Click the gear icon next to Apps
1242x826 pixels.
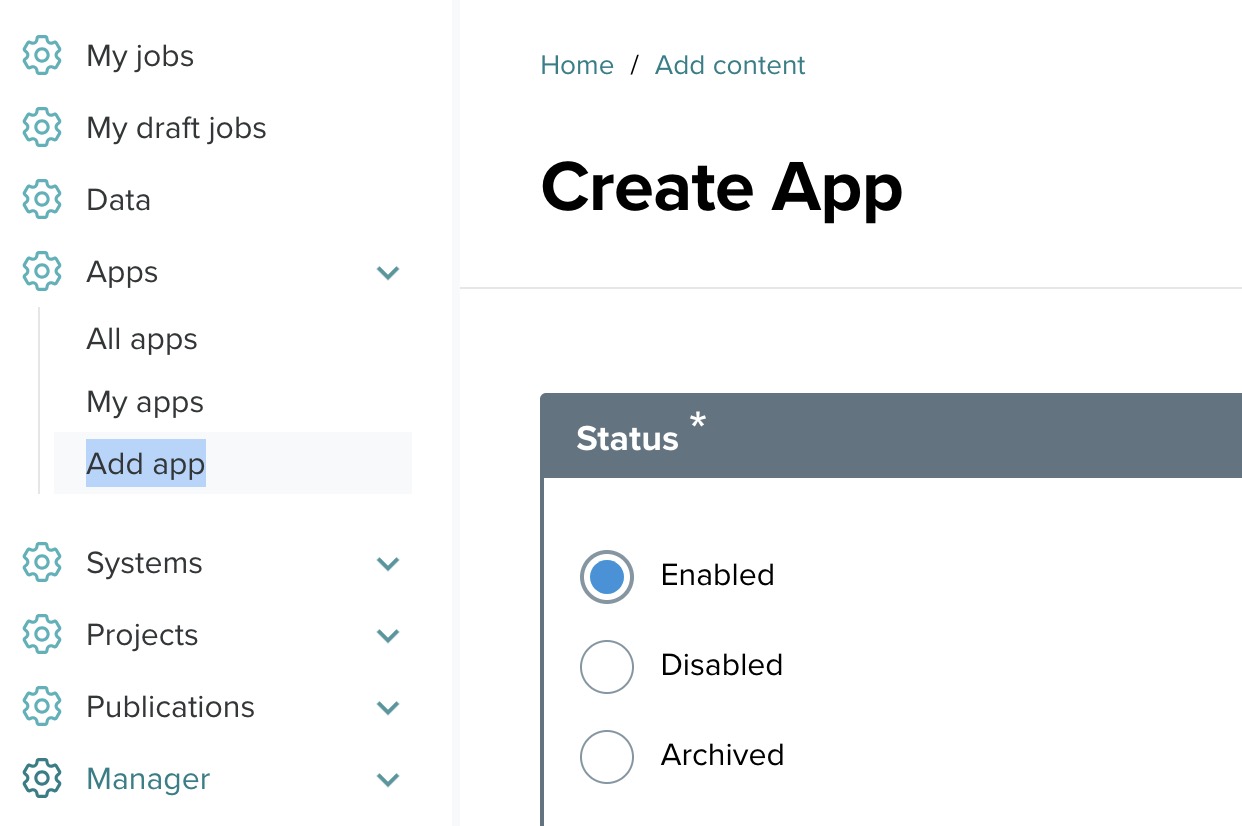coord(42,272)
